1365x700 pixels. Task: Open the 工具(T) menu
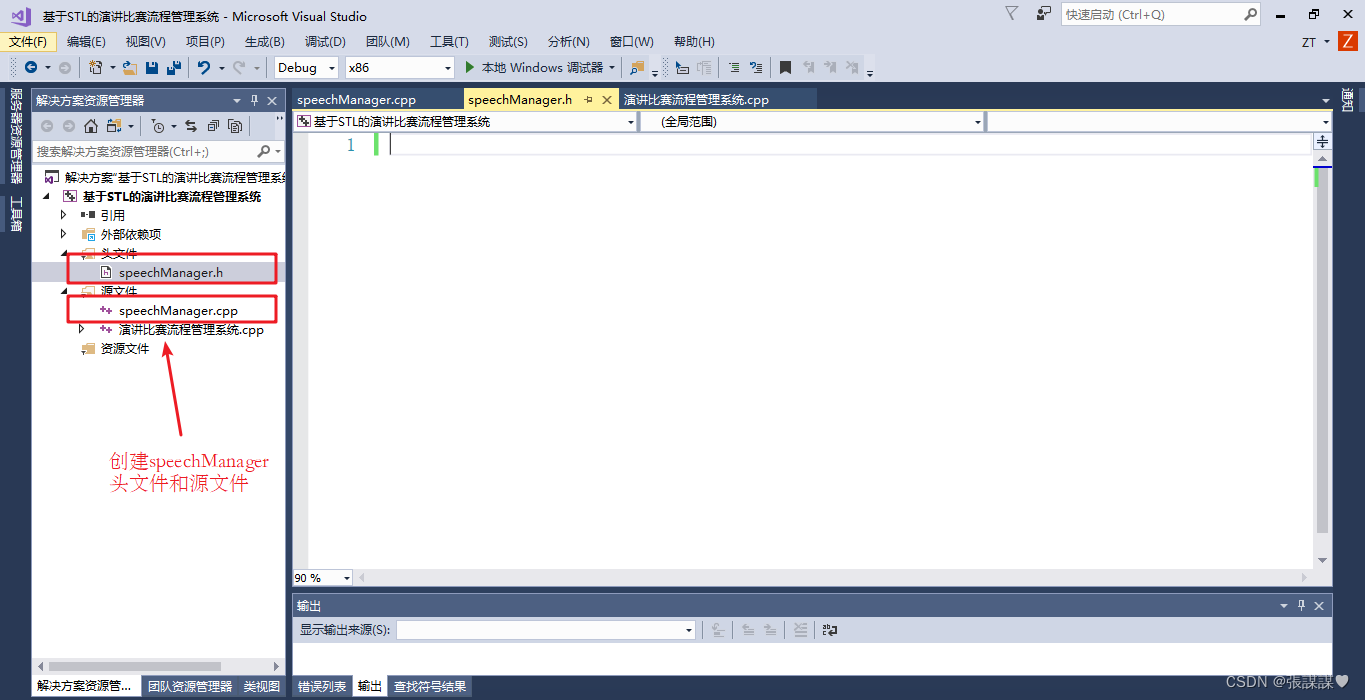449,41
